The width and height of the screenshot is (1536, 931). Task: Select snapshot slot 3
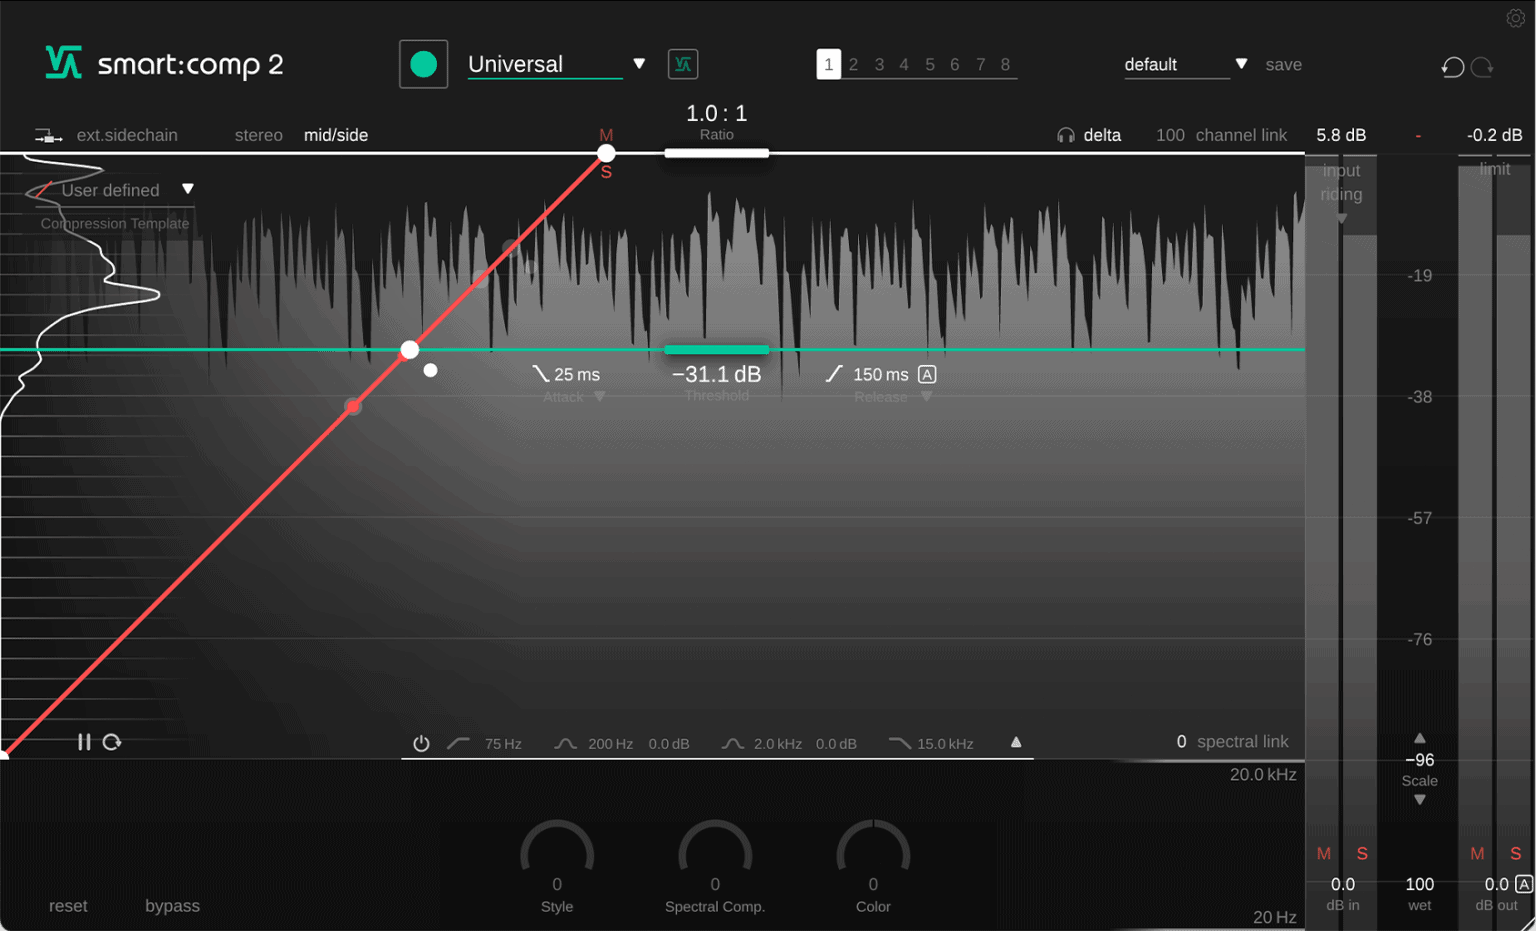point(879,63)
